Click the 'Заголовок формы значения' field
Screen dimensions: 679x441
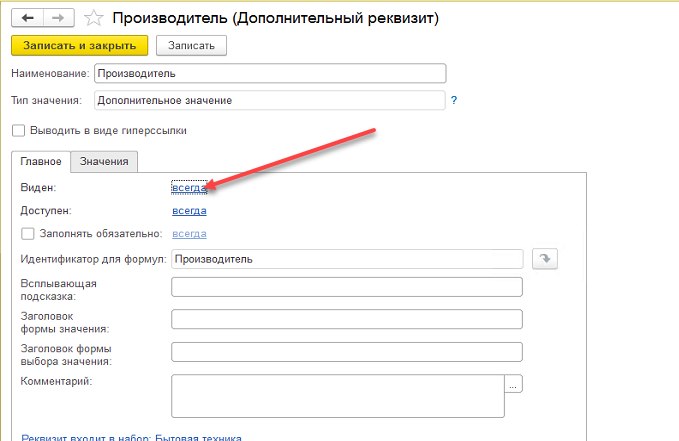pos(347,319)
